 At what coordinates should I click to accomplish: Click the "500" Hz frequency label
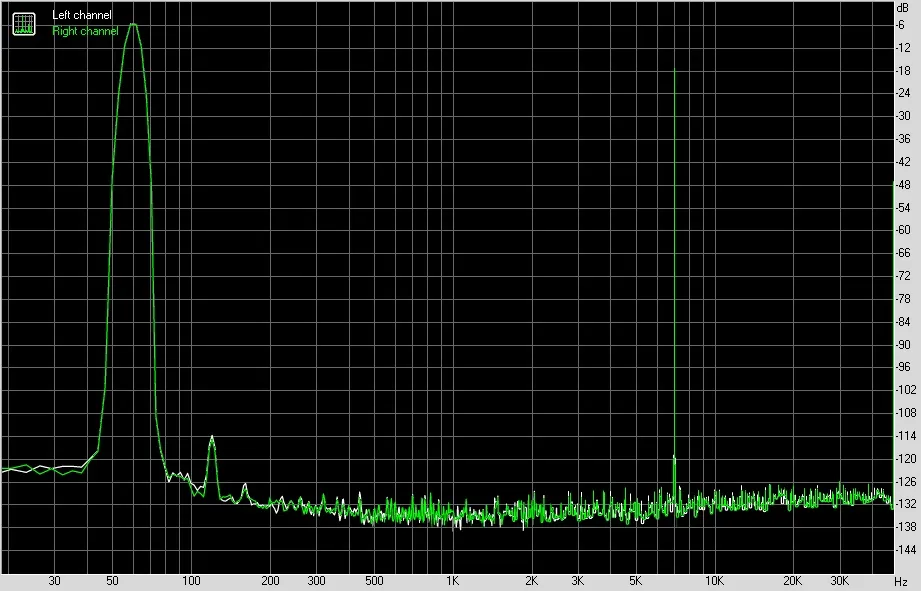374,581
